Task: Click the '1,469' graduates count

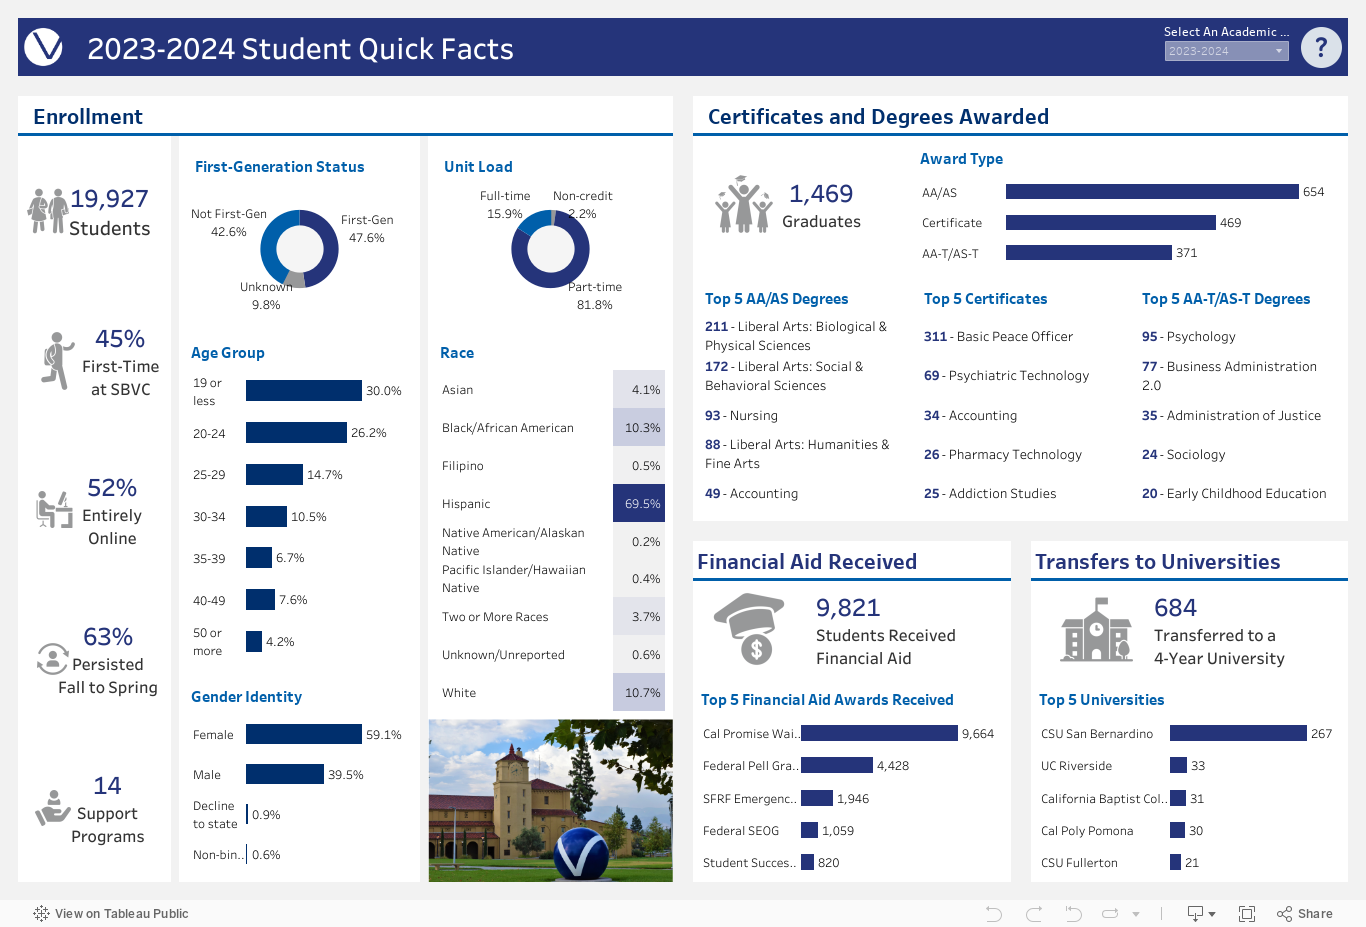Action: coord(821,194)
